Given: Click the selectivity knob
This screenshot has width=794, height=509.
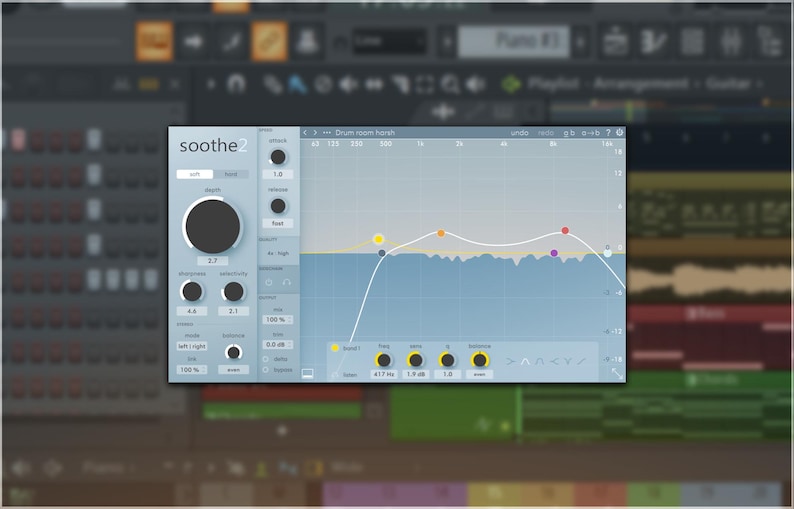Looking at the screenshot, I should (233, 292).
